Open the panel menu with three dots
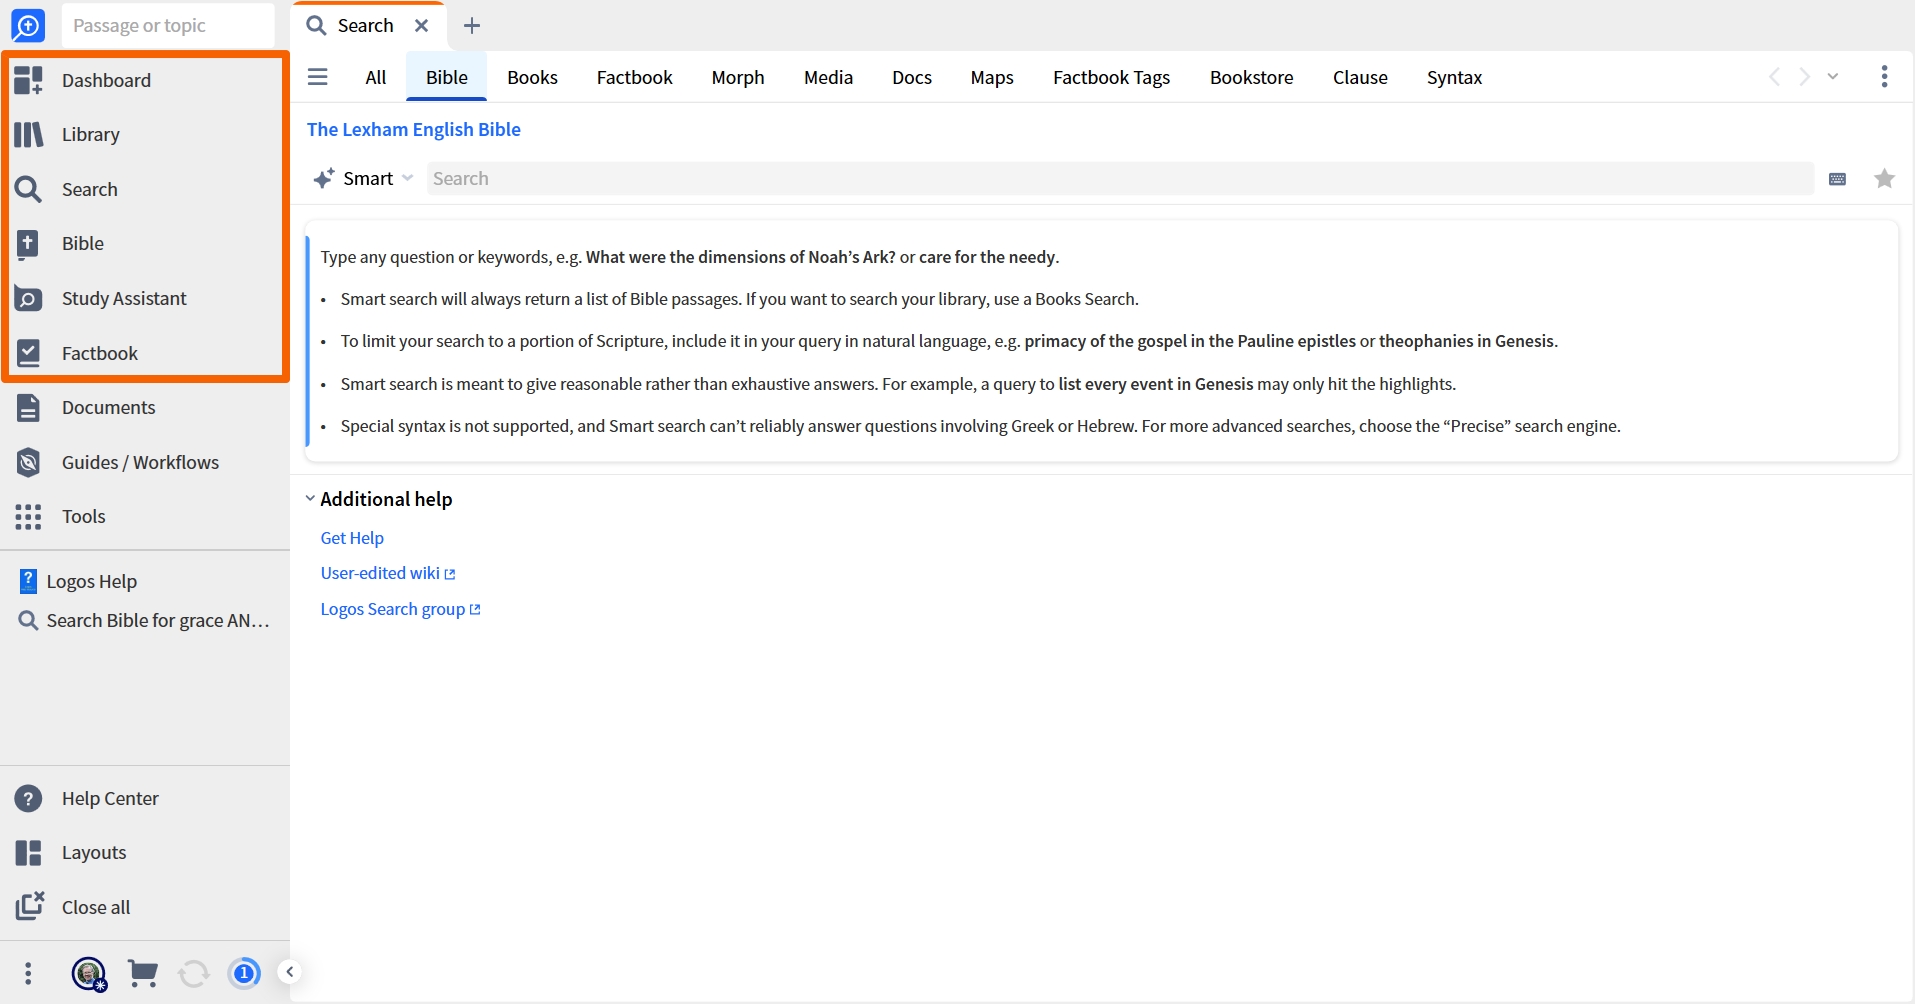The image size is (1915, 1004). coord(1884,77)
